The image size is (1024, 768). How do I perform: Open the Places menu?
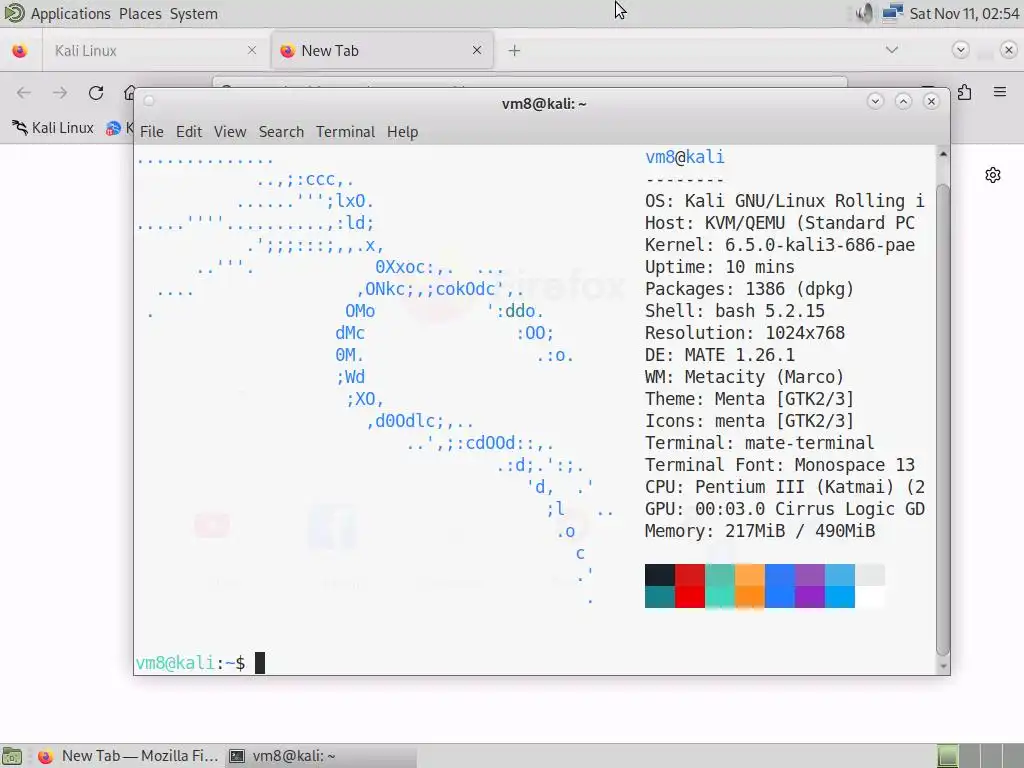140,13
